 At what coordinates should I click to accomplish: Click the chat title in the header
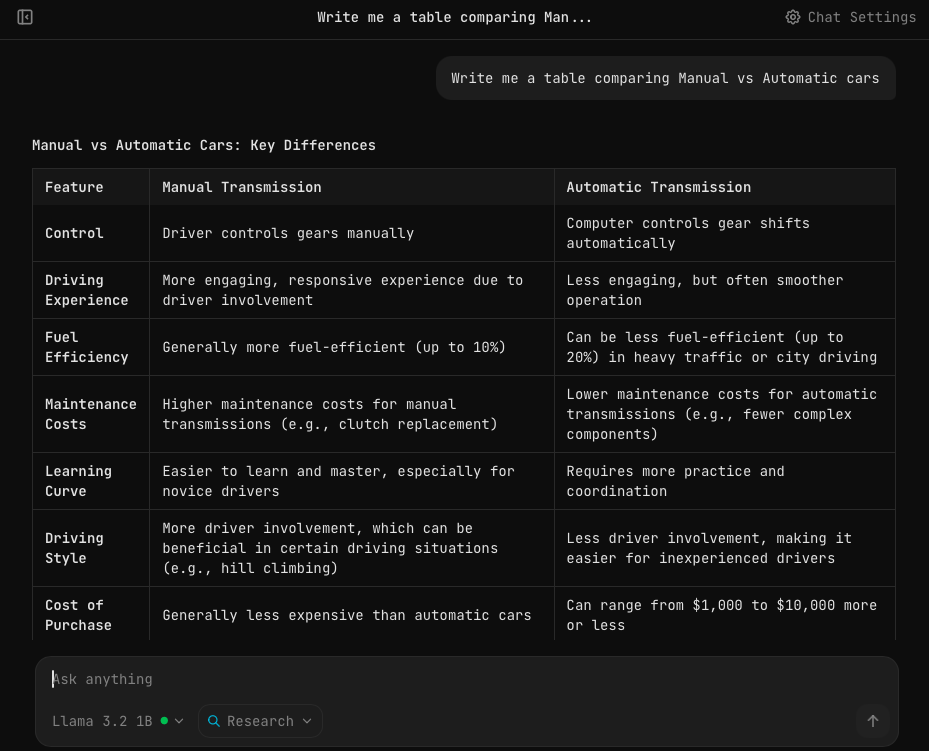click(454, 17)
